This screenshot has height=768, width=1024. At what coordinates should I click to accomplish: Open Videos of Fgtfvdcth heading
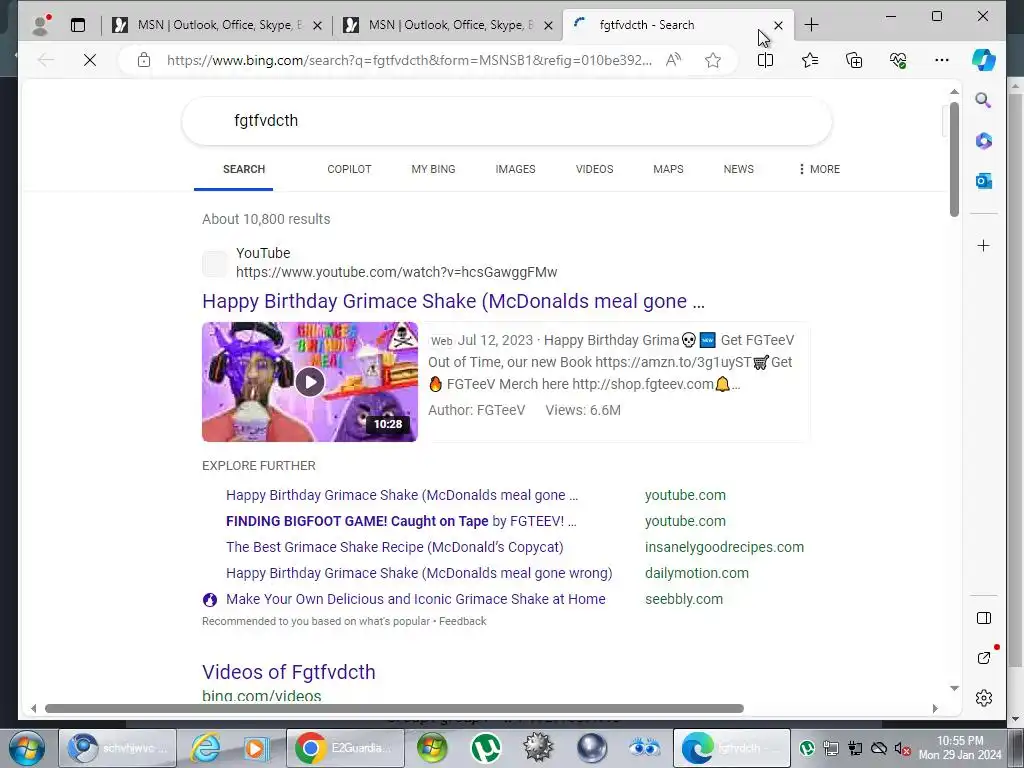point(289,672)
